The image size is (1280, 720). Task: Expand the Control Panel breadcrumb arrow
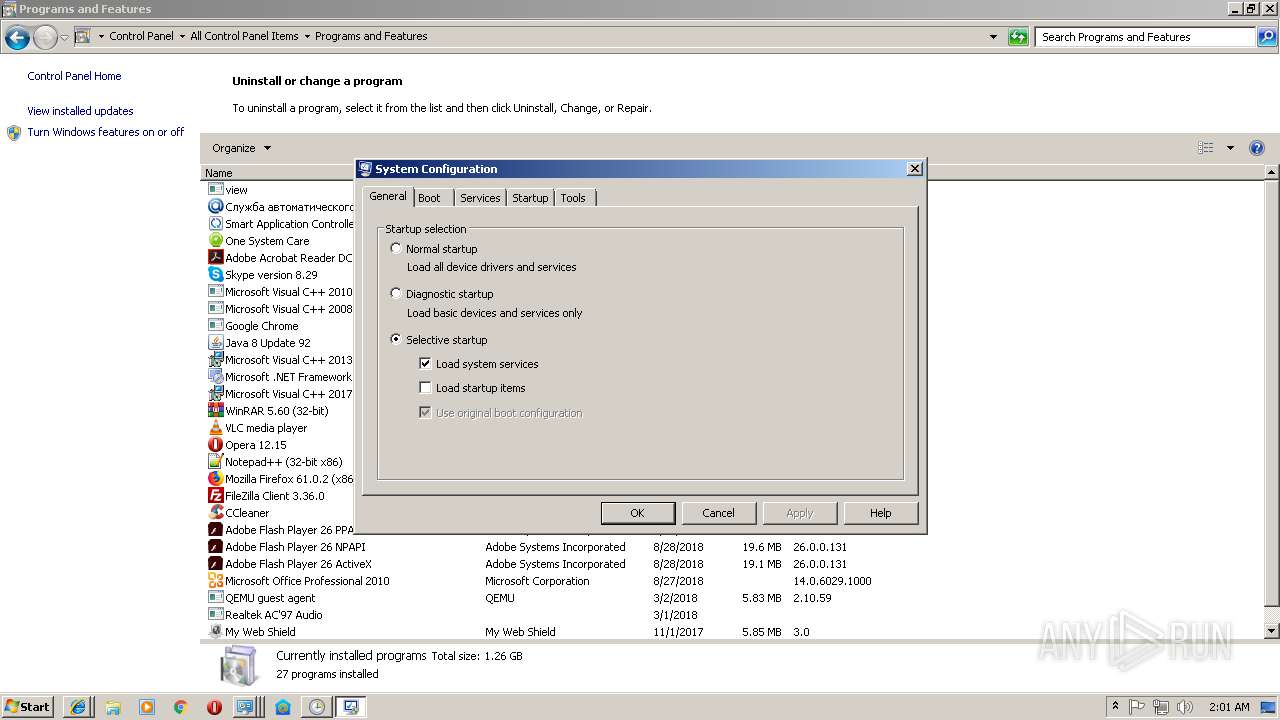point(182,37)
